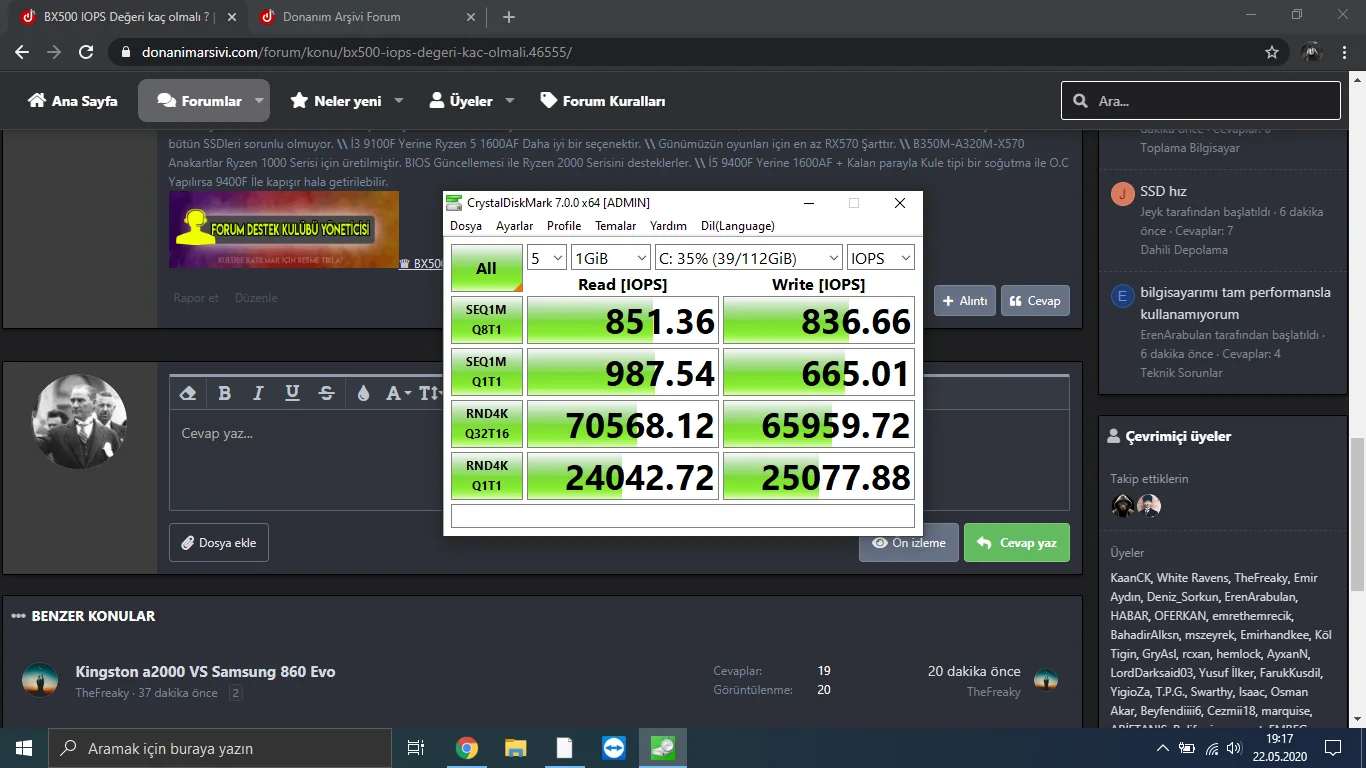Open a new browser tab with plus icon
The image size is (1366, 768).
pos(509,17)
